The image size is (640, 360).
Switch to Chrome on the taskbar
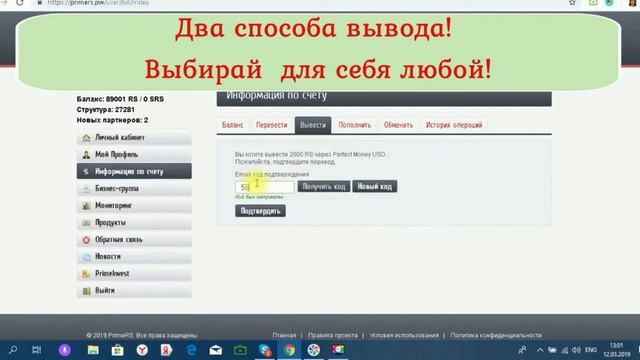pos(289,350)
